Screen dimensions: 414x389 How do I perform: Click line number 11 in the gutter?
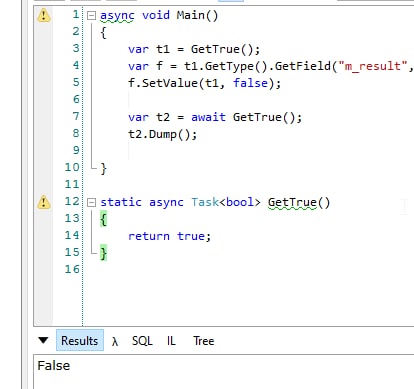coord(72,184)
